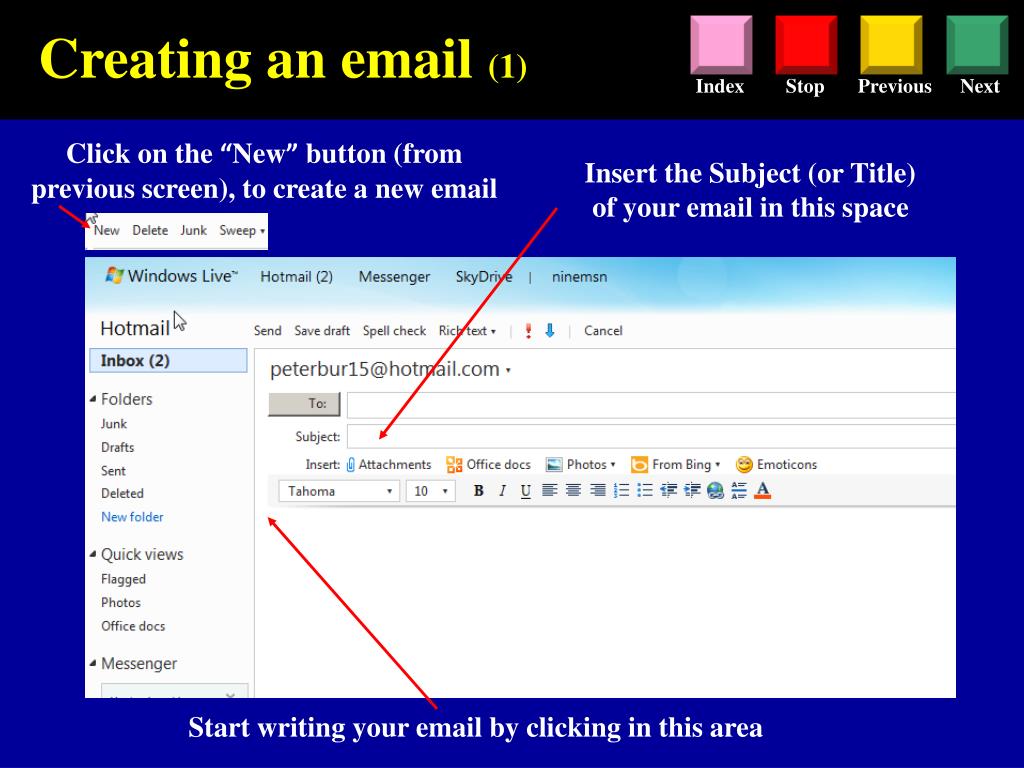This screenshot has height=768, width=1024.
Task: Open the Photos insert dropdown
Action: pos(581,464)
